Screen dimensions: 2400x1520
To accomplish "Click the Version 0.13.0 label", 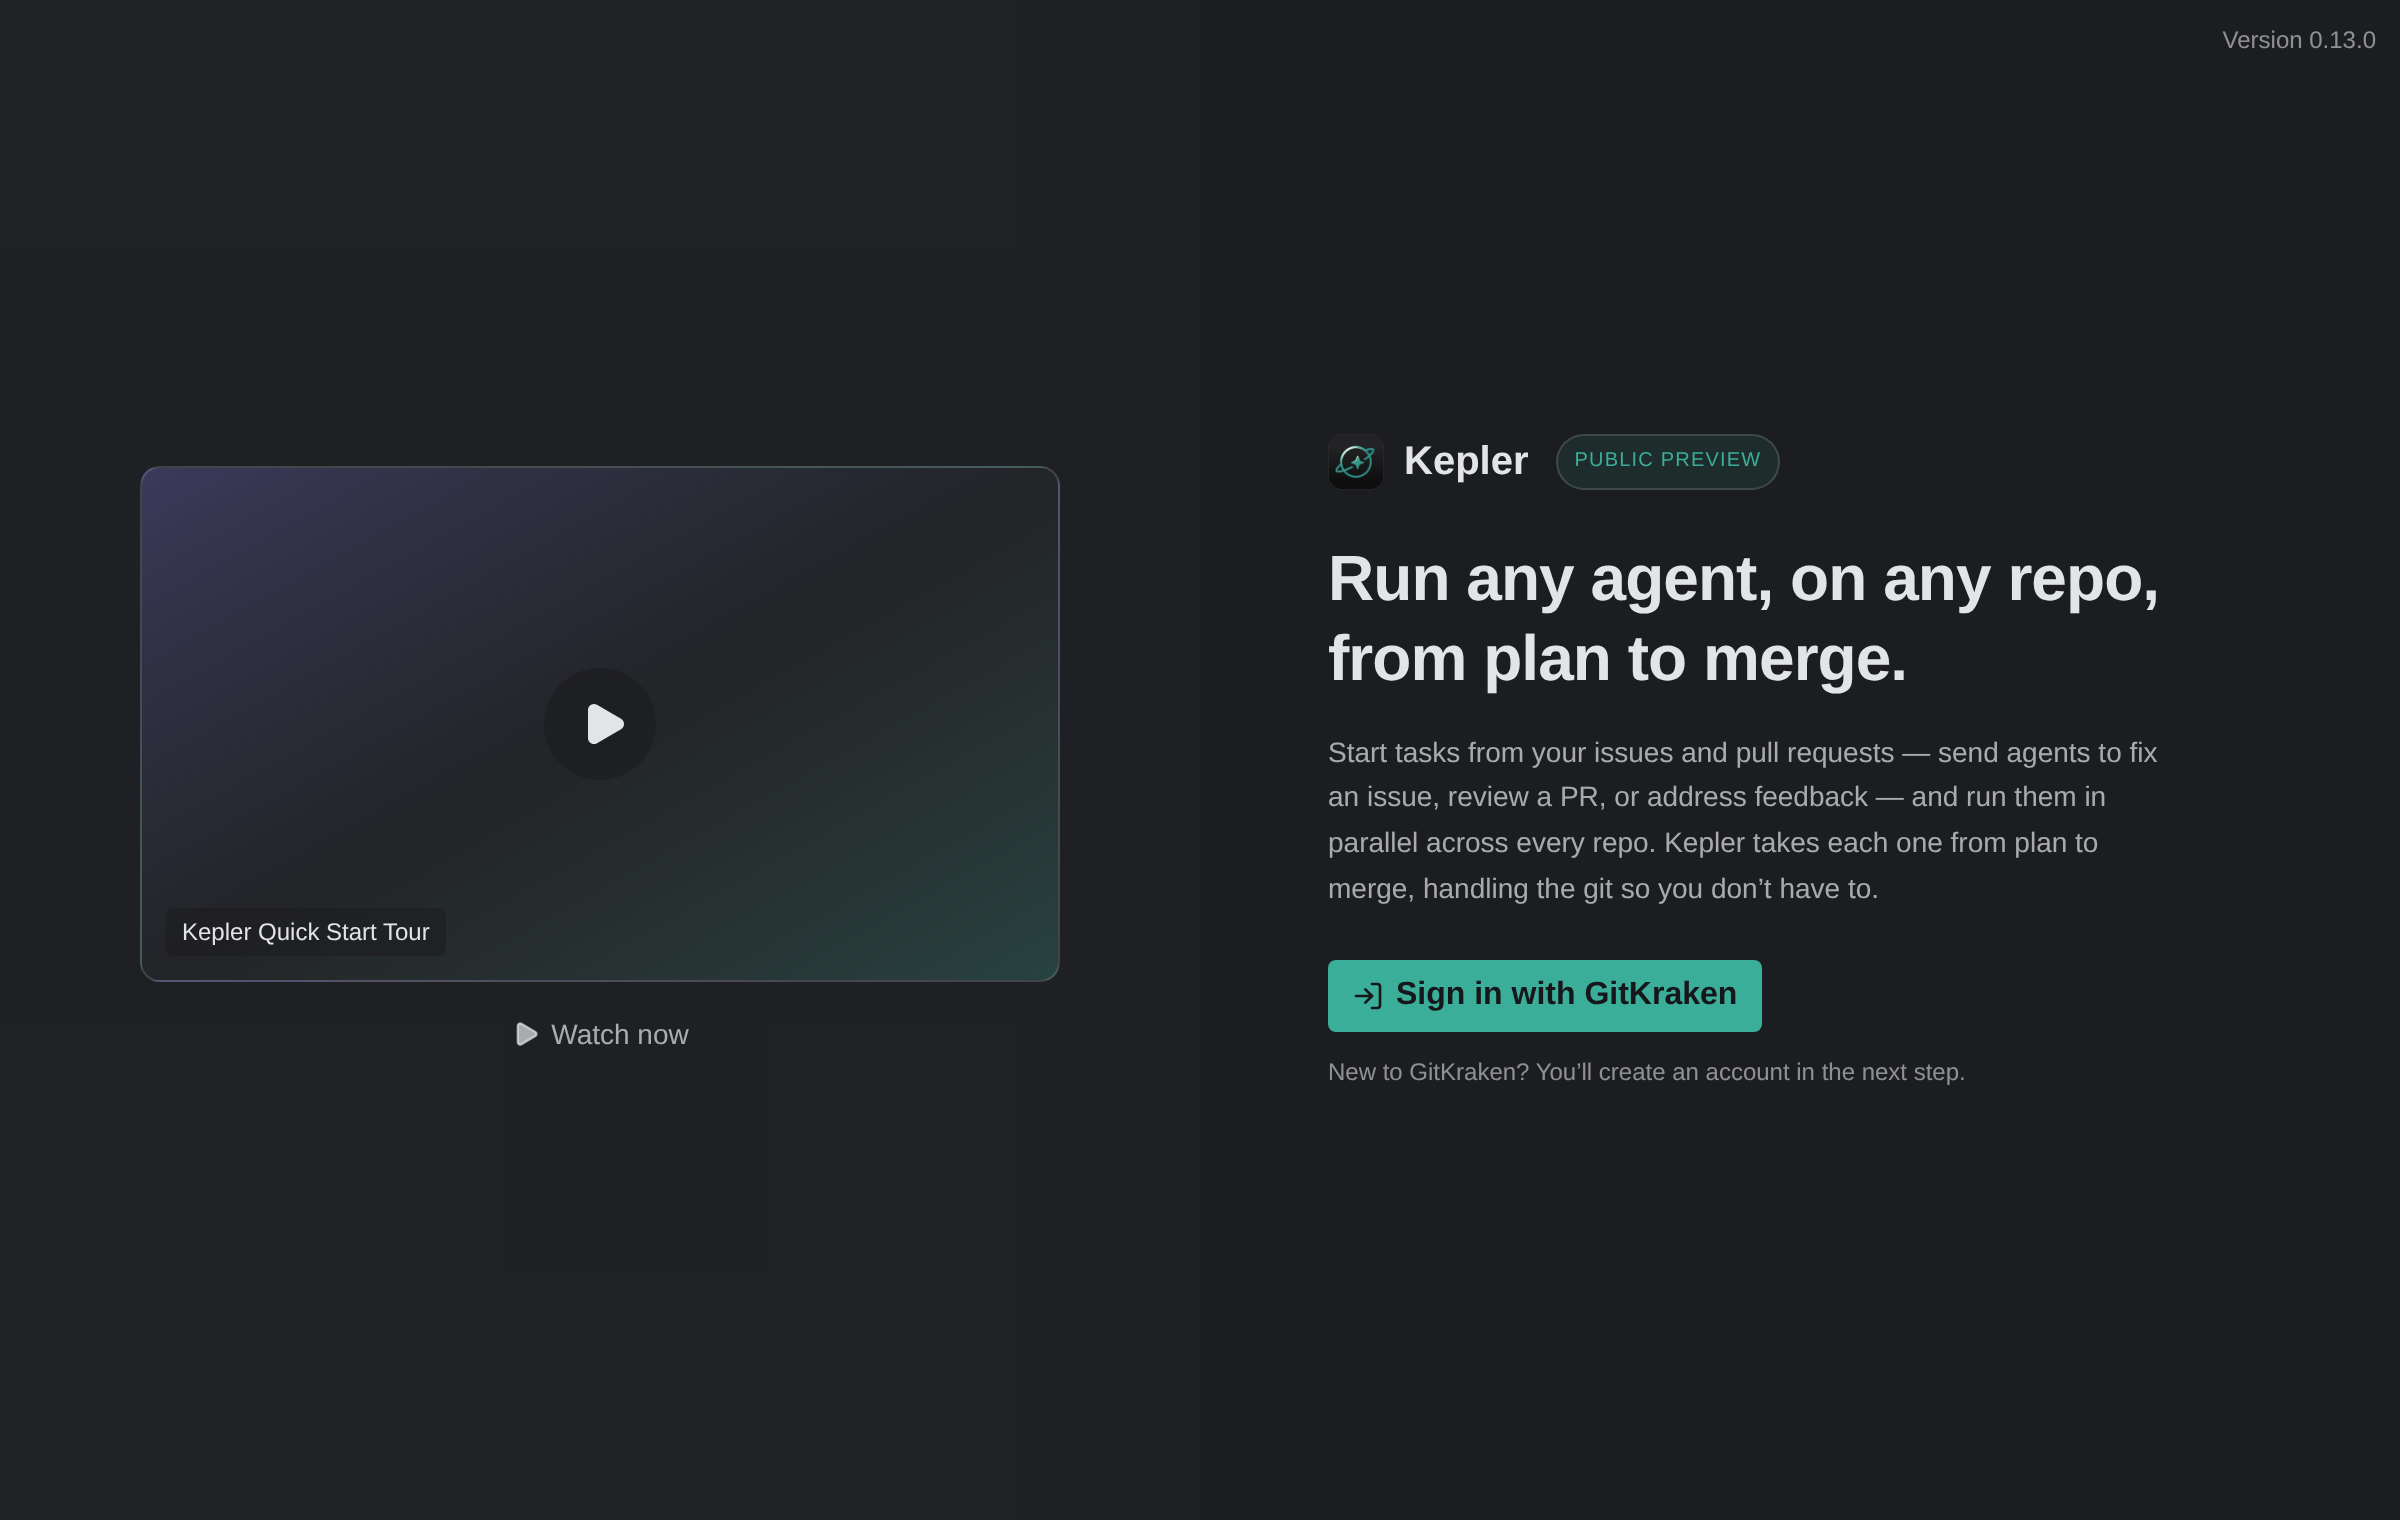I will click(x=2298, y=40).
